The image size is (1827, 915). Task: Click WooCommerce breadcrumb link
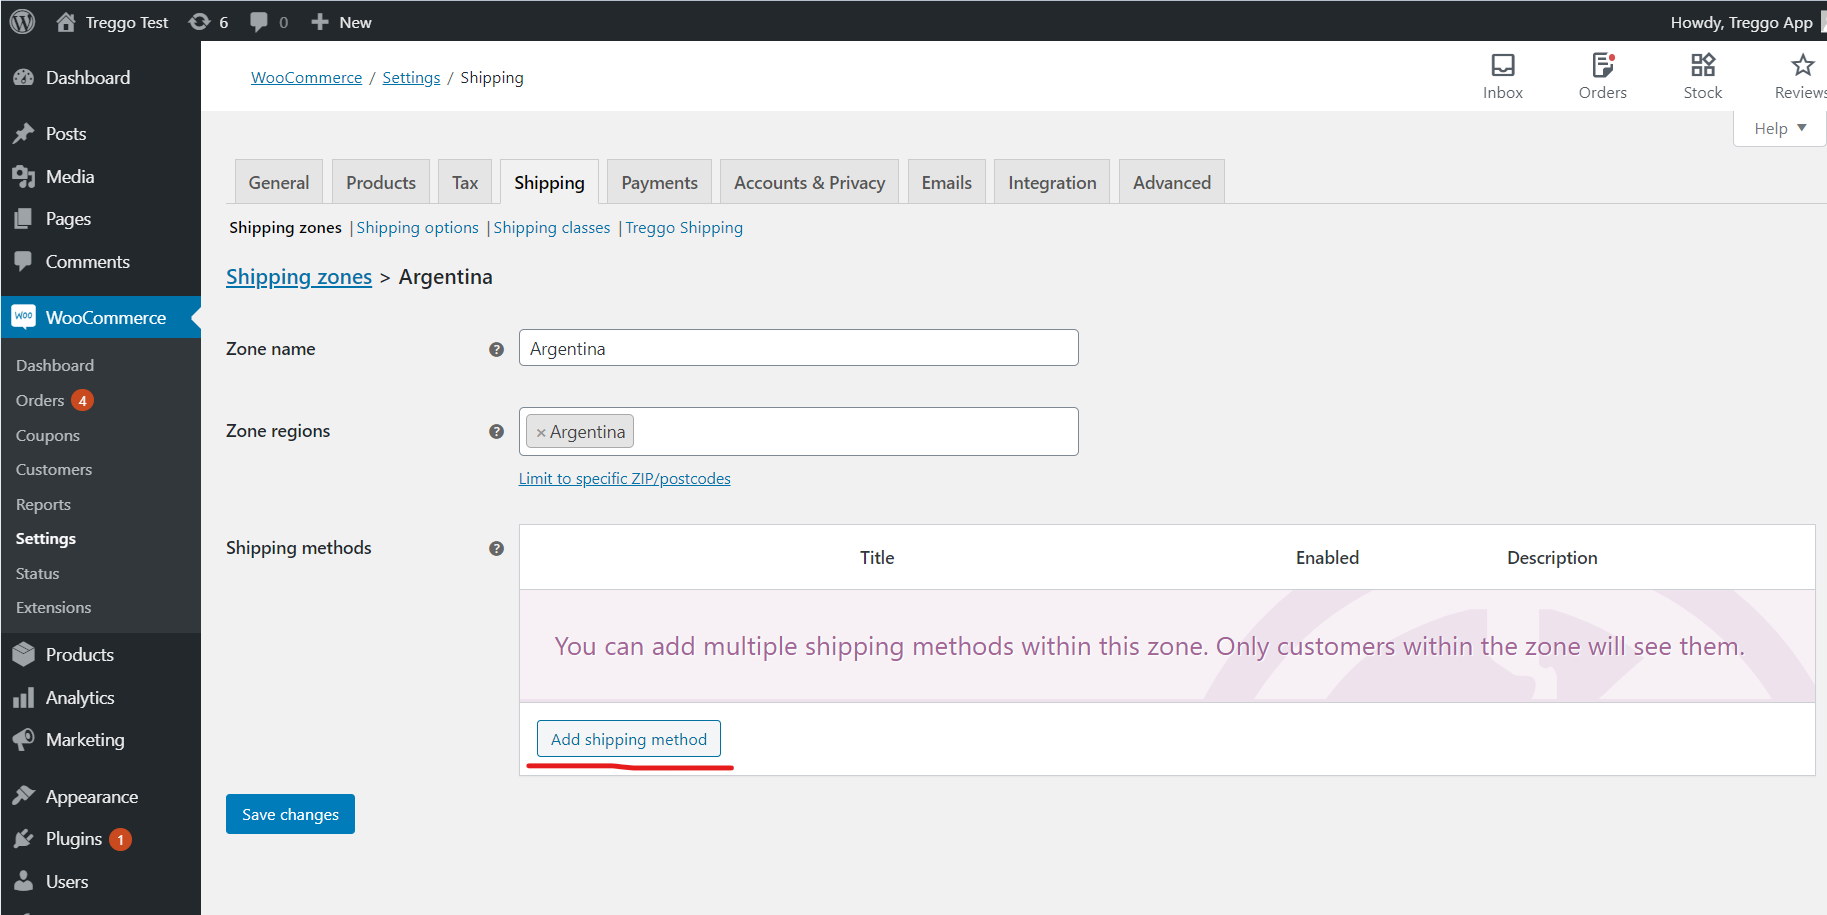(x=306, y=78)
